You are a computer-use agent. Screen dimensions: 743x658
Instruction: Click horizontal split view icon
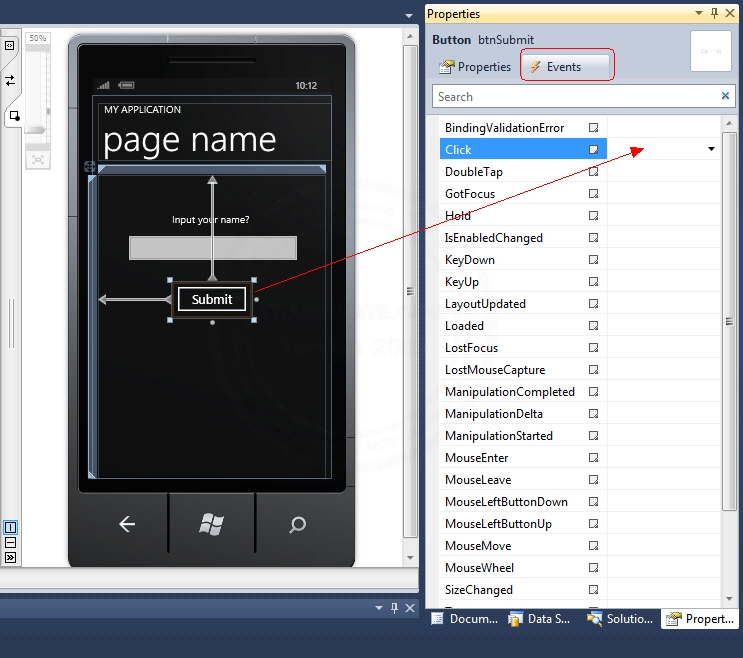click(x=10, y=543)
